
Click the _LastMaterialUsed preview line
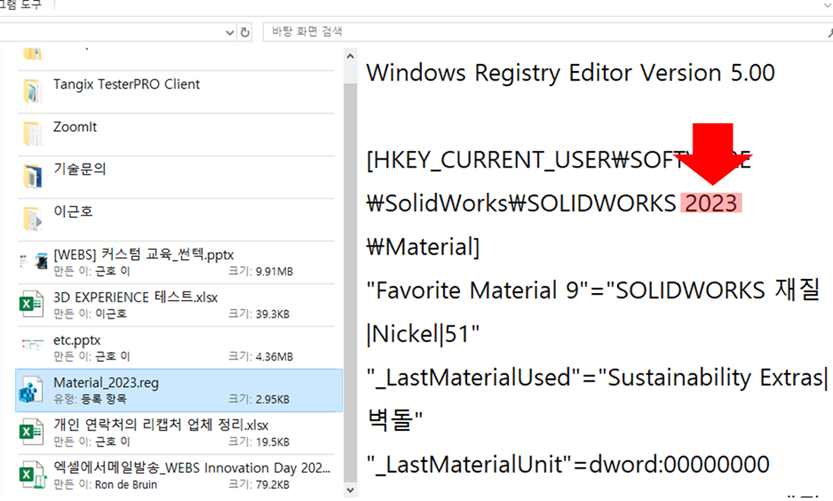598,378
